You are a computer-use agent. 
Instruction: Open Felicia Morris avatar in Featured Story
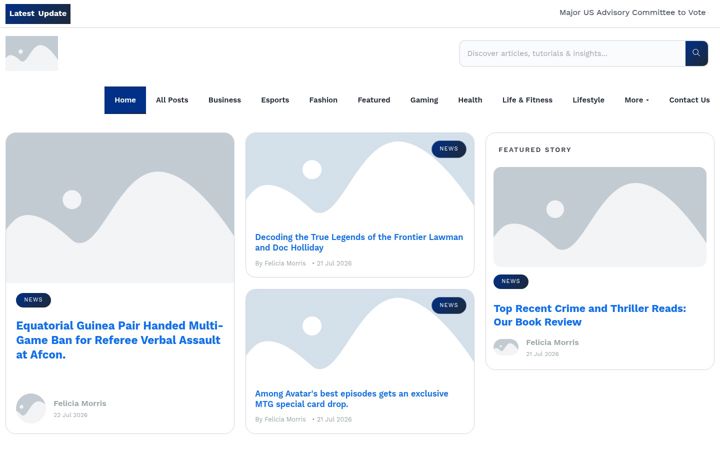[506, 347]
